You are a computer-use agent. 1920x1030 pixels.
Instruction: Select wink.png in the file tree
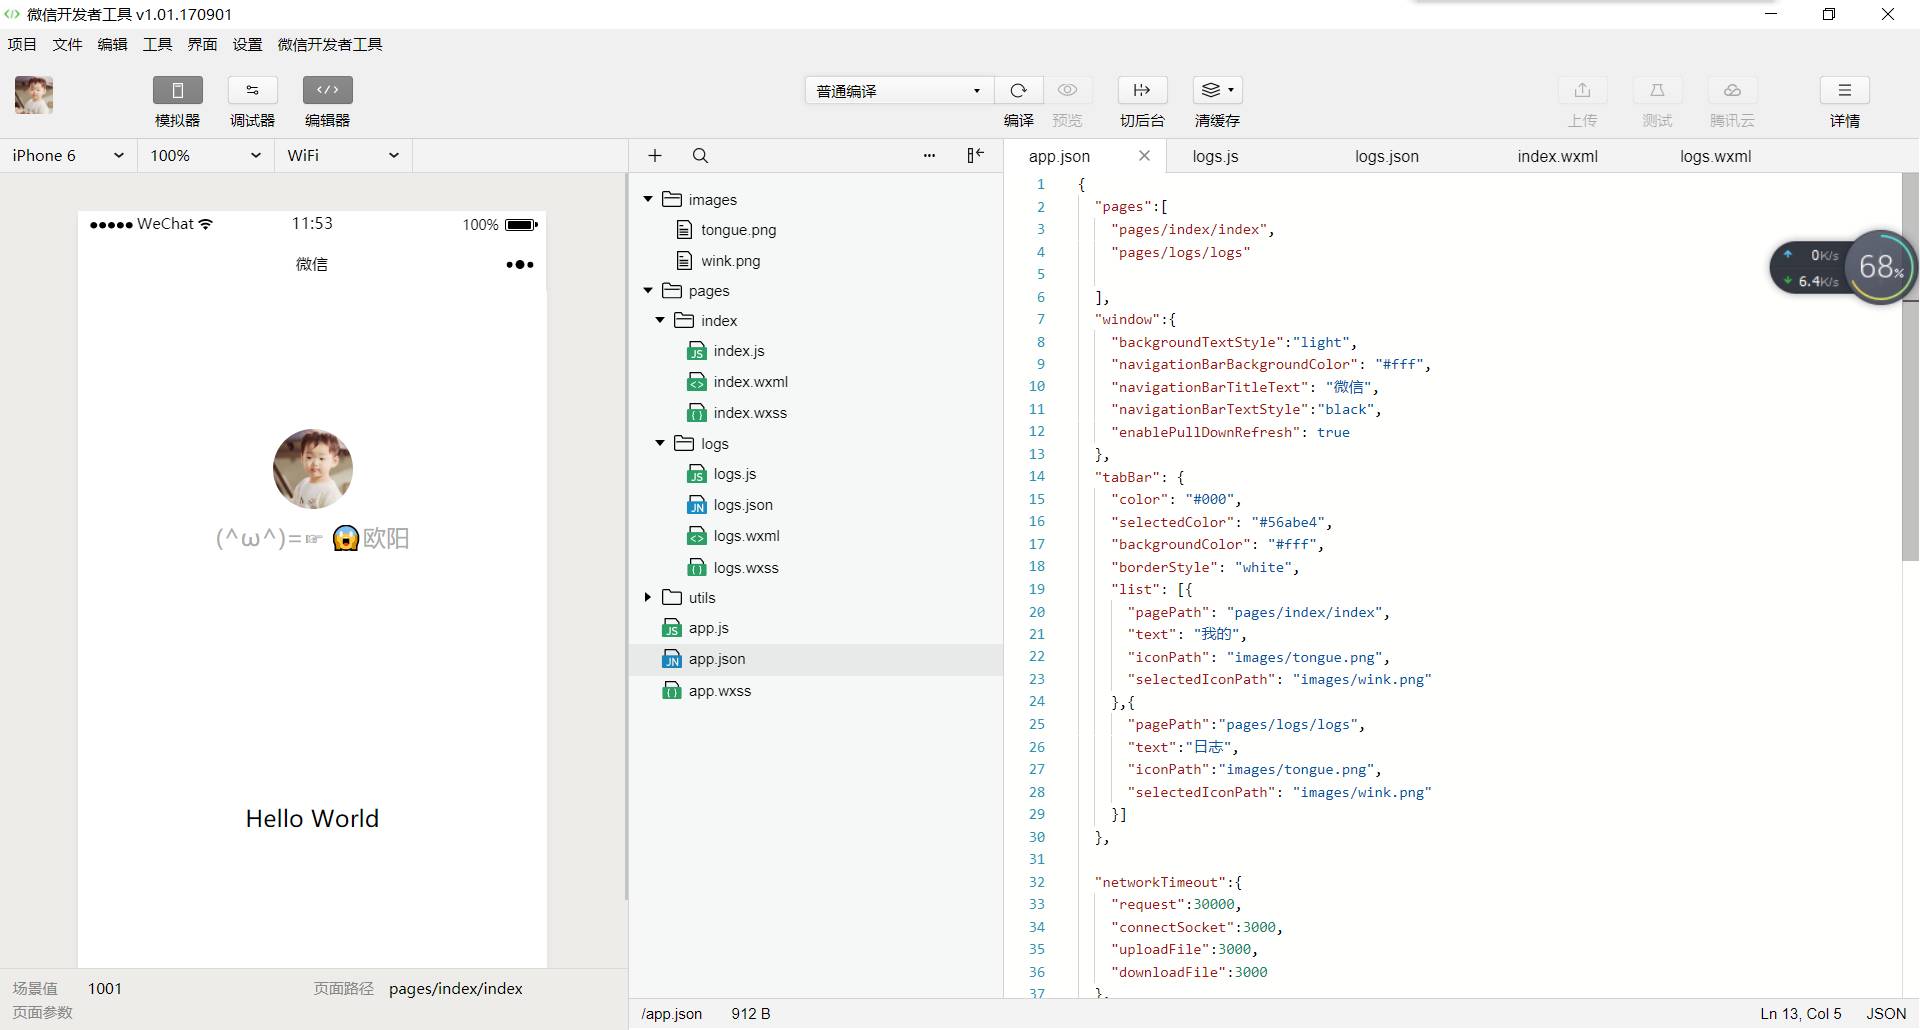[730, 261]
